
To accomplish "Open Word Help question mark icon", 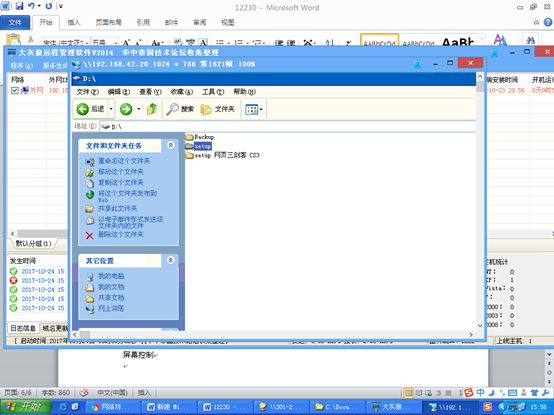I will 548,22.
